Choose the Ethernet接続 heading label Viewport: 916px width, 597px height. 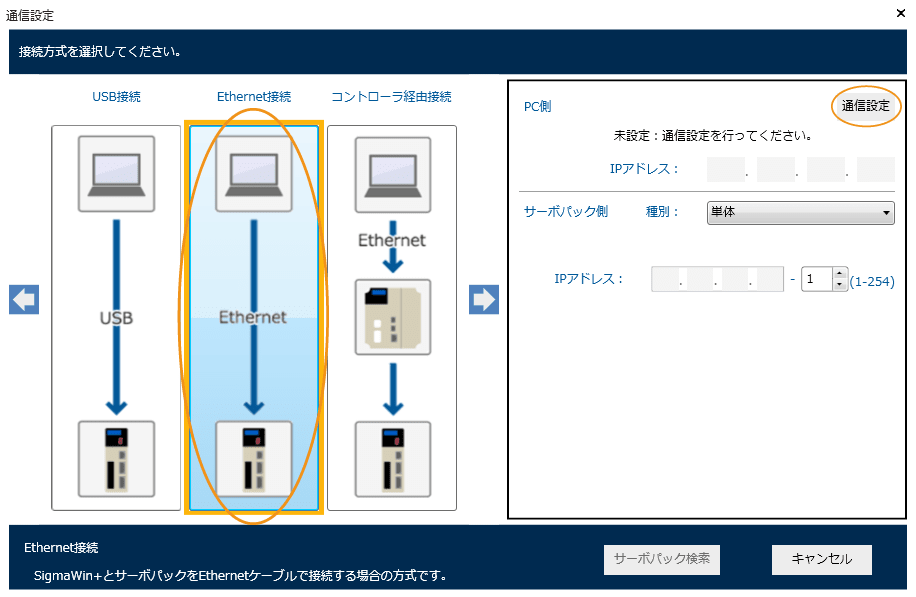[254, 97]
